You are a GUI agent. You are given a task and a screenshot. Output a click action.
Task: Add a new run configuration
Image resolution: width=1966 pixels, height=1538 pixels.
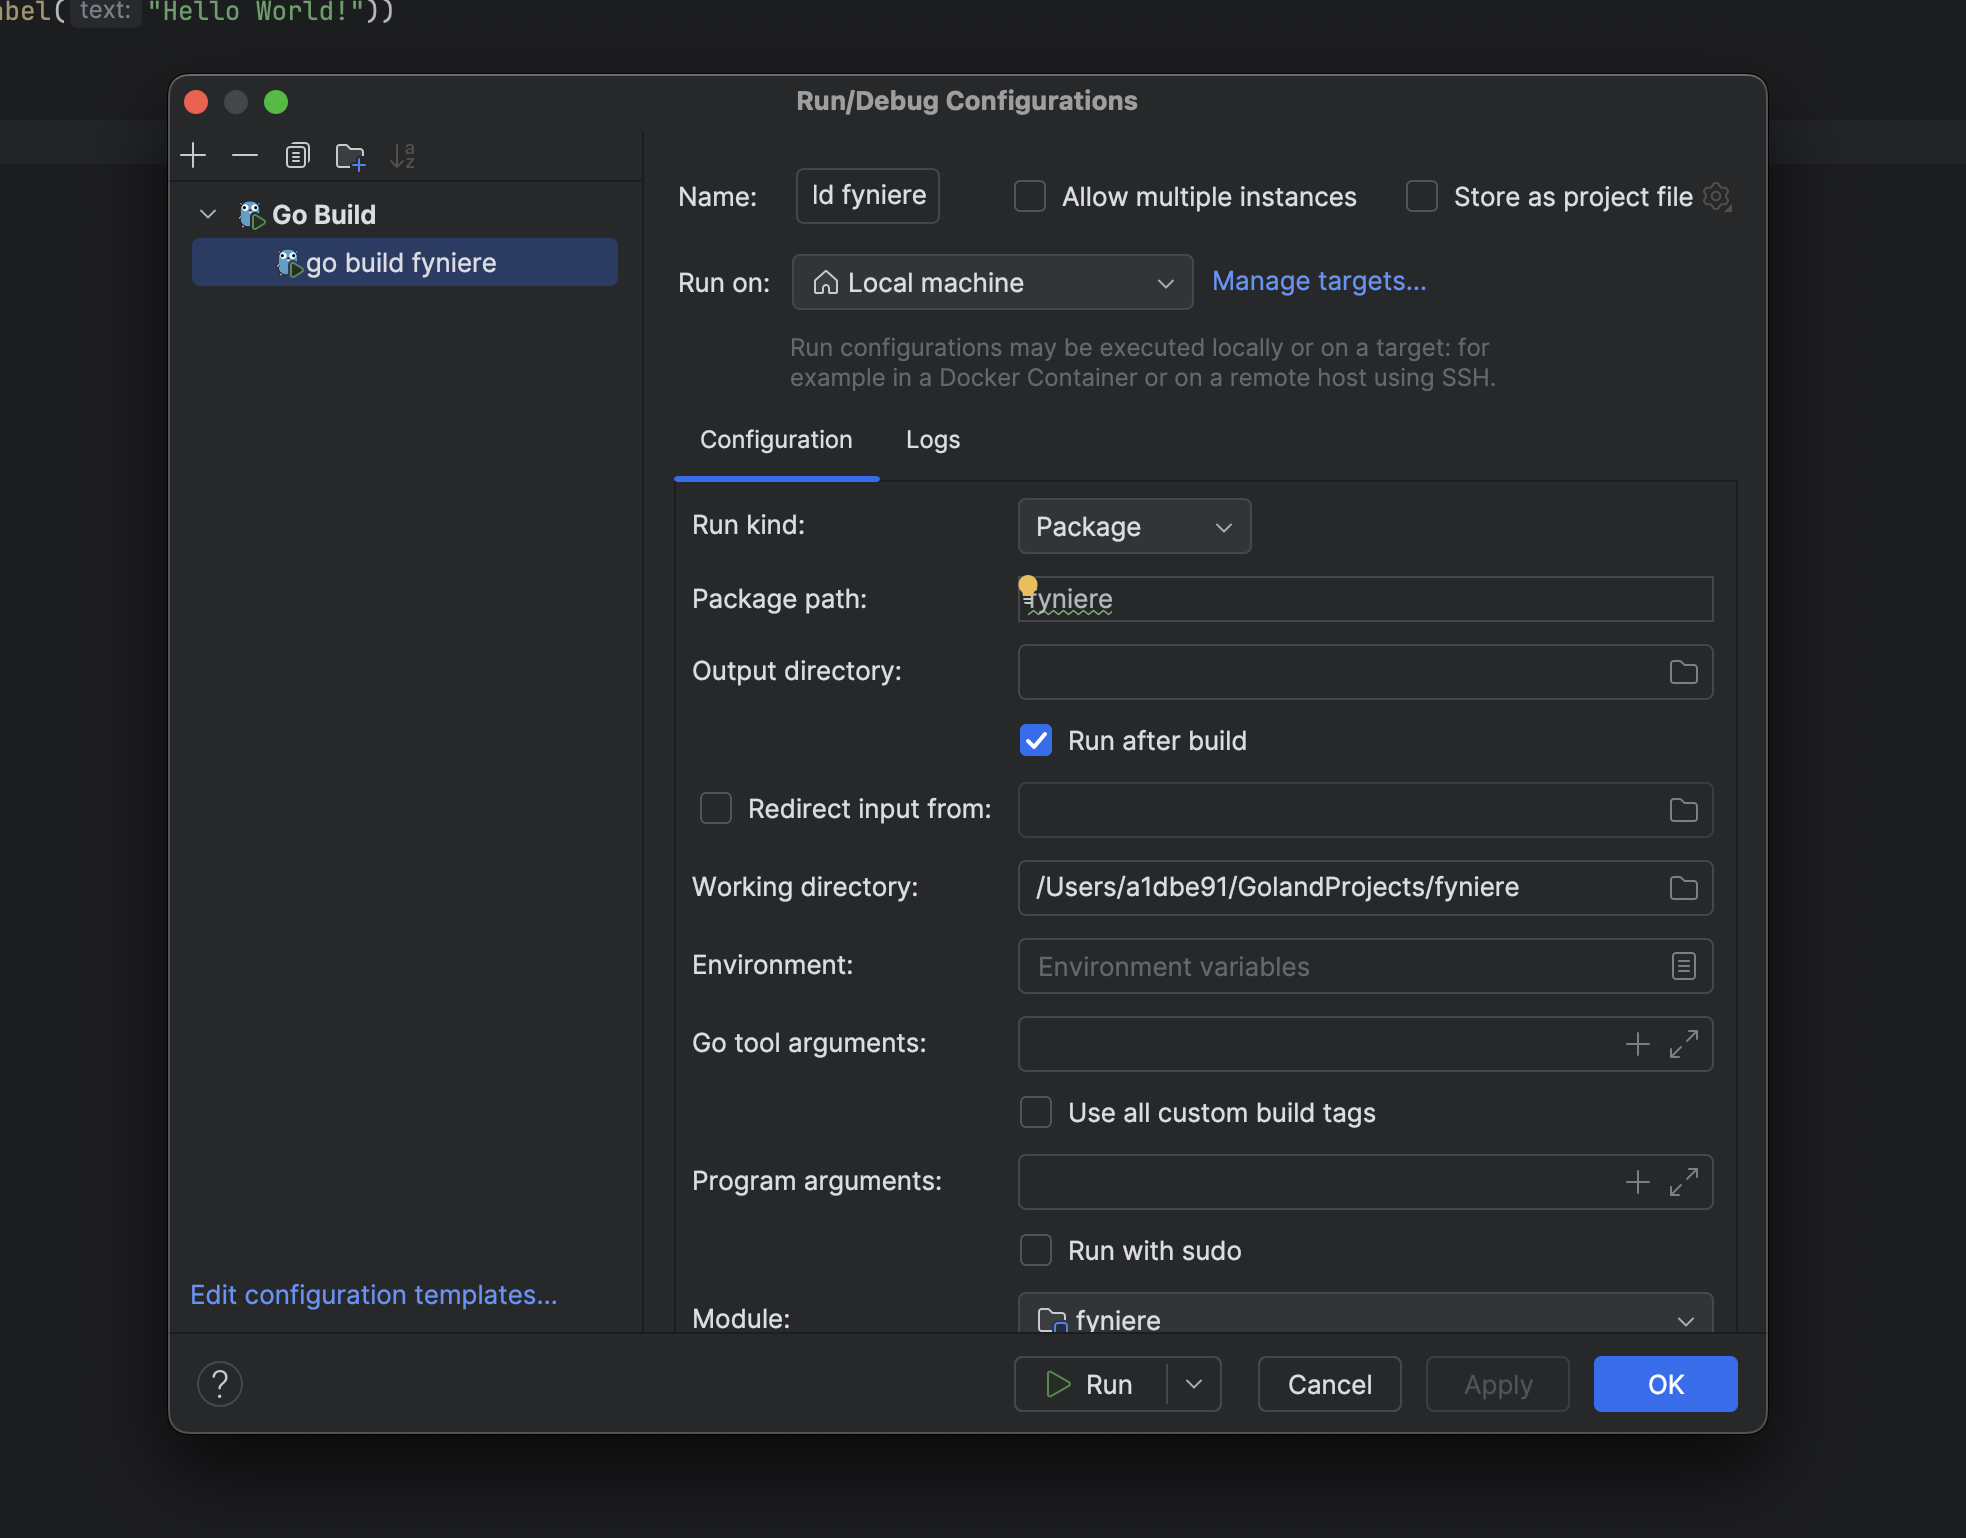click(x=193, y=156)
